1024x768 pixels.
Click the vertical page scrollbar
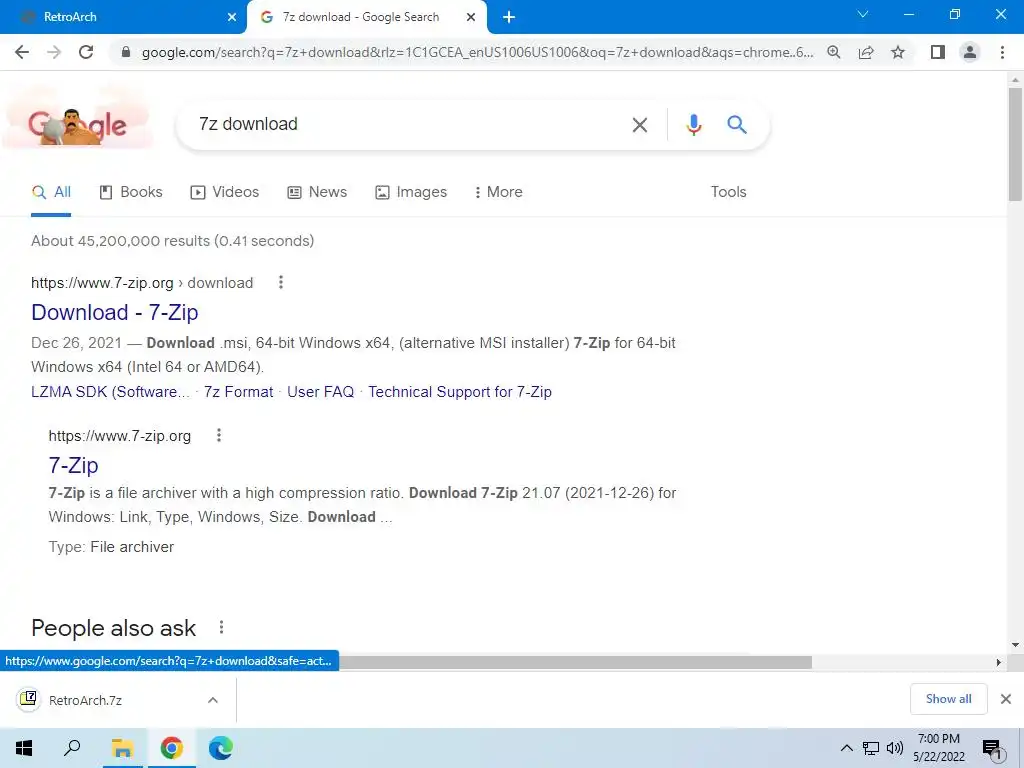(x=1015, y=144)
